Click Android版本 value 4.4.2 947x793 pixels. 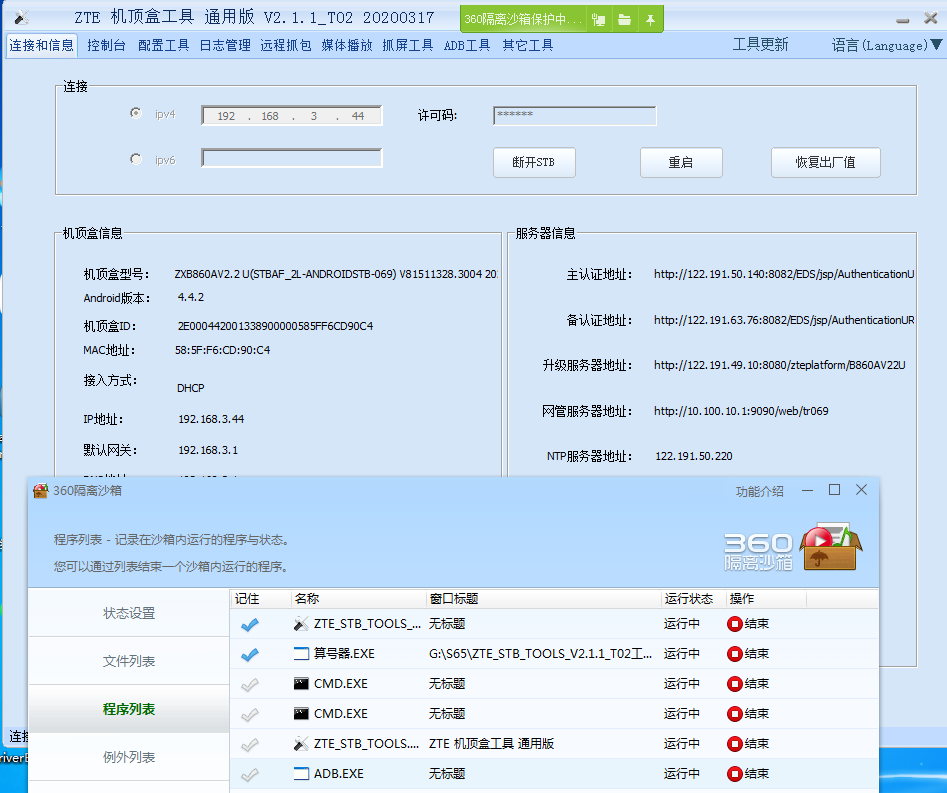(191, 297)
